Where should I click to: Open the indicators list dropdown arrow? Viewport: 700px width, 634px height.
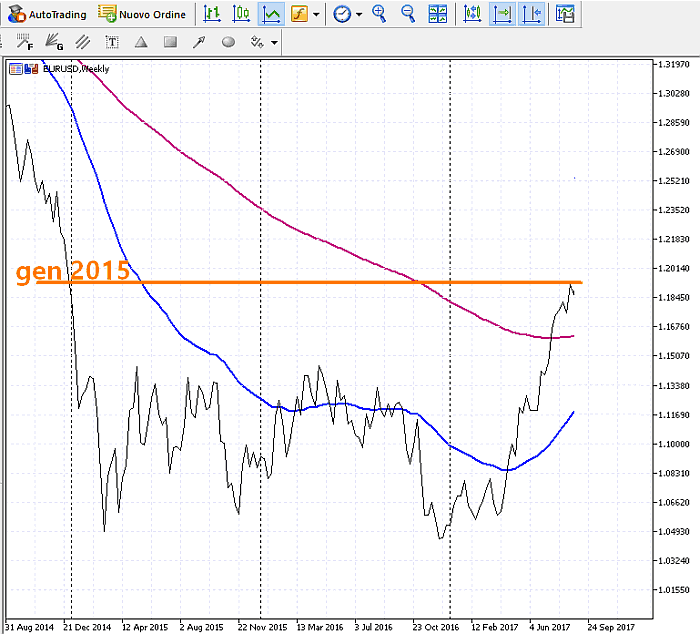[316, 14]
